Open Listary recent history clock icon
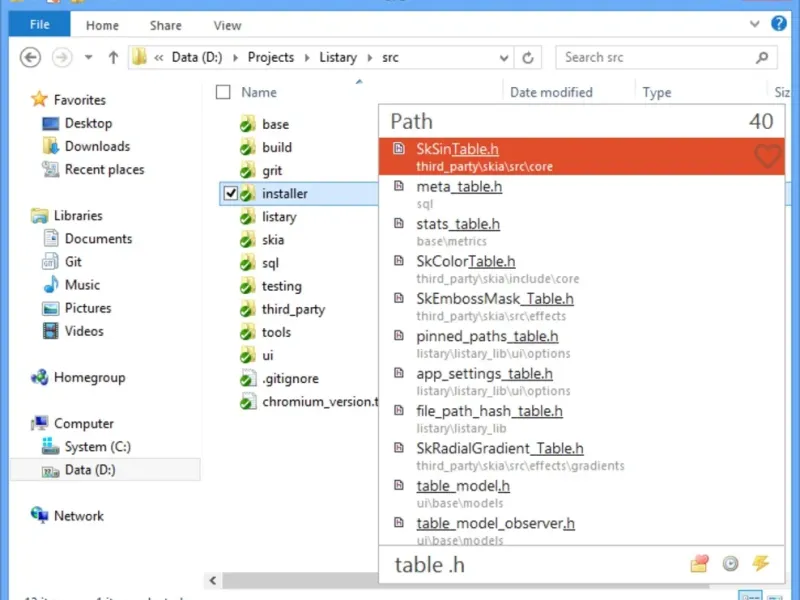 (730, 563)
